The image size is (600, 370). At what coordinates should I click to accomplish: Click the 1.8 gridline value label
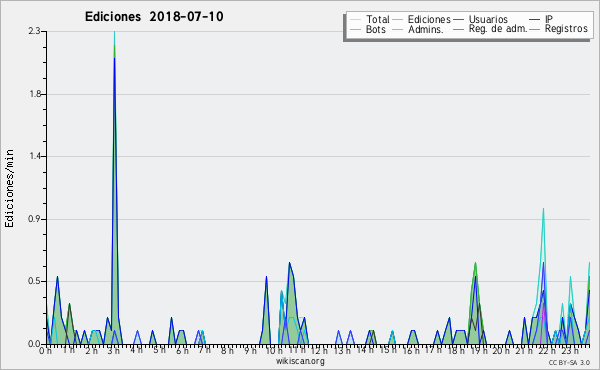click(35, 94)
